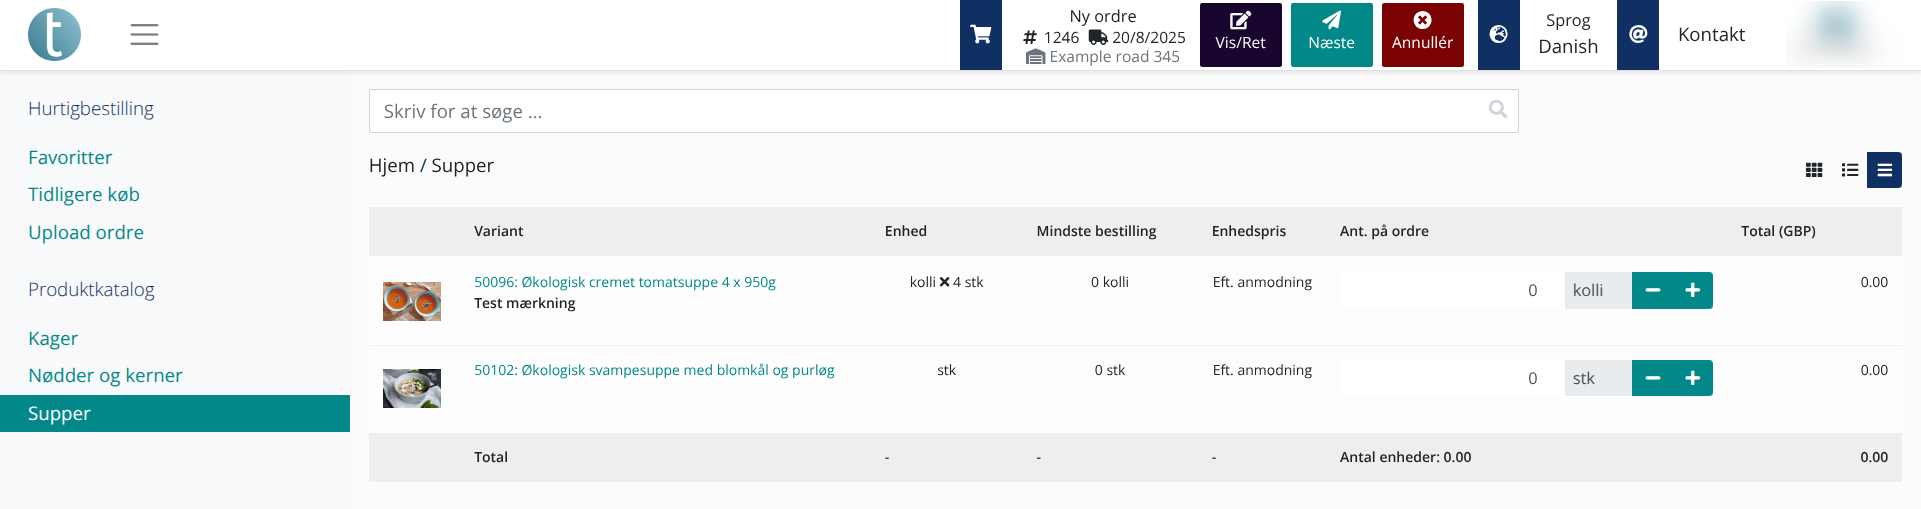Click the product search field
This screenshot has height=509, width=1921.
[x=930, y=111]
